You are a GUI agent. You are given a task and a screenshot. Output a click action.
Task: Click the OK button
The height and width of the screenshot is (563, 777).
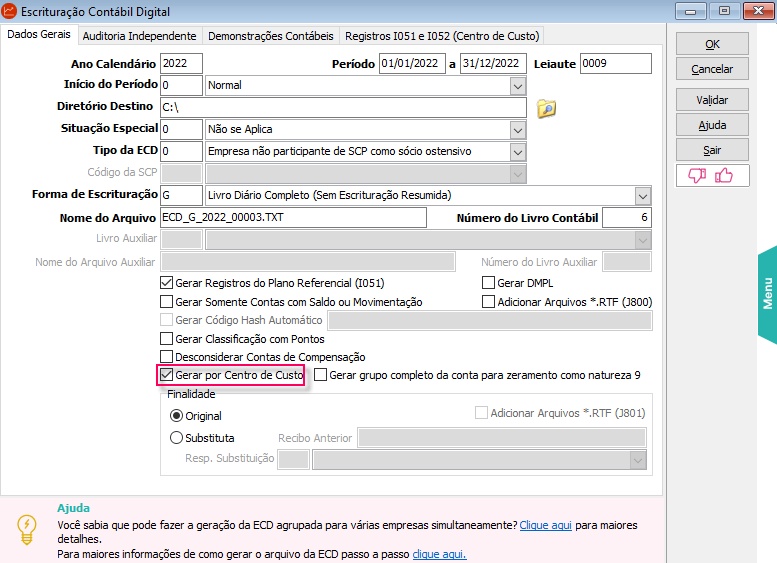point(712,44)
